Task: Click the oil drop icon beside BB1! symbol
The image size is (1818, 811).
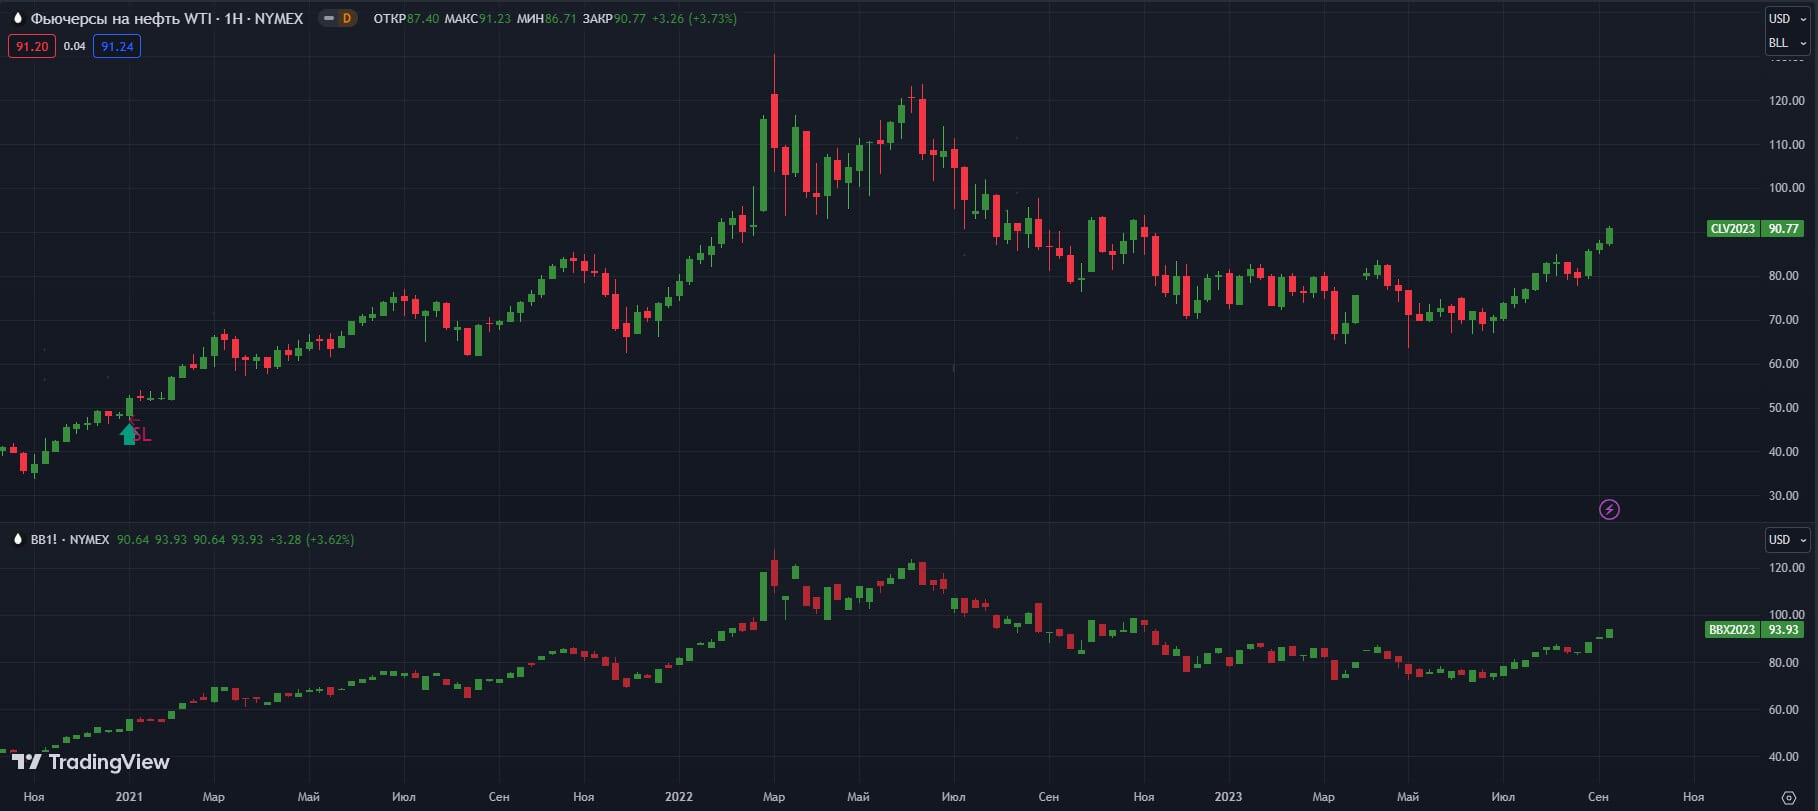Action: [x=17, y=539]
